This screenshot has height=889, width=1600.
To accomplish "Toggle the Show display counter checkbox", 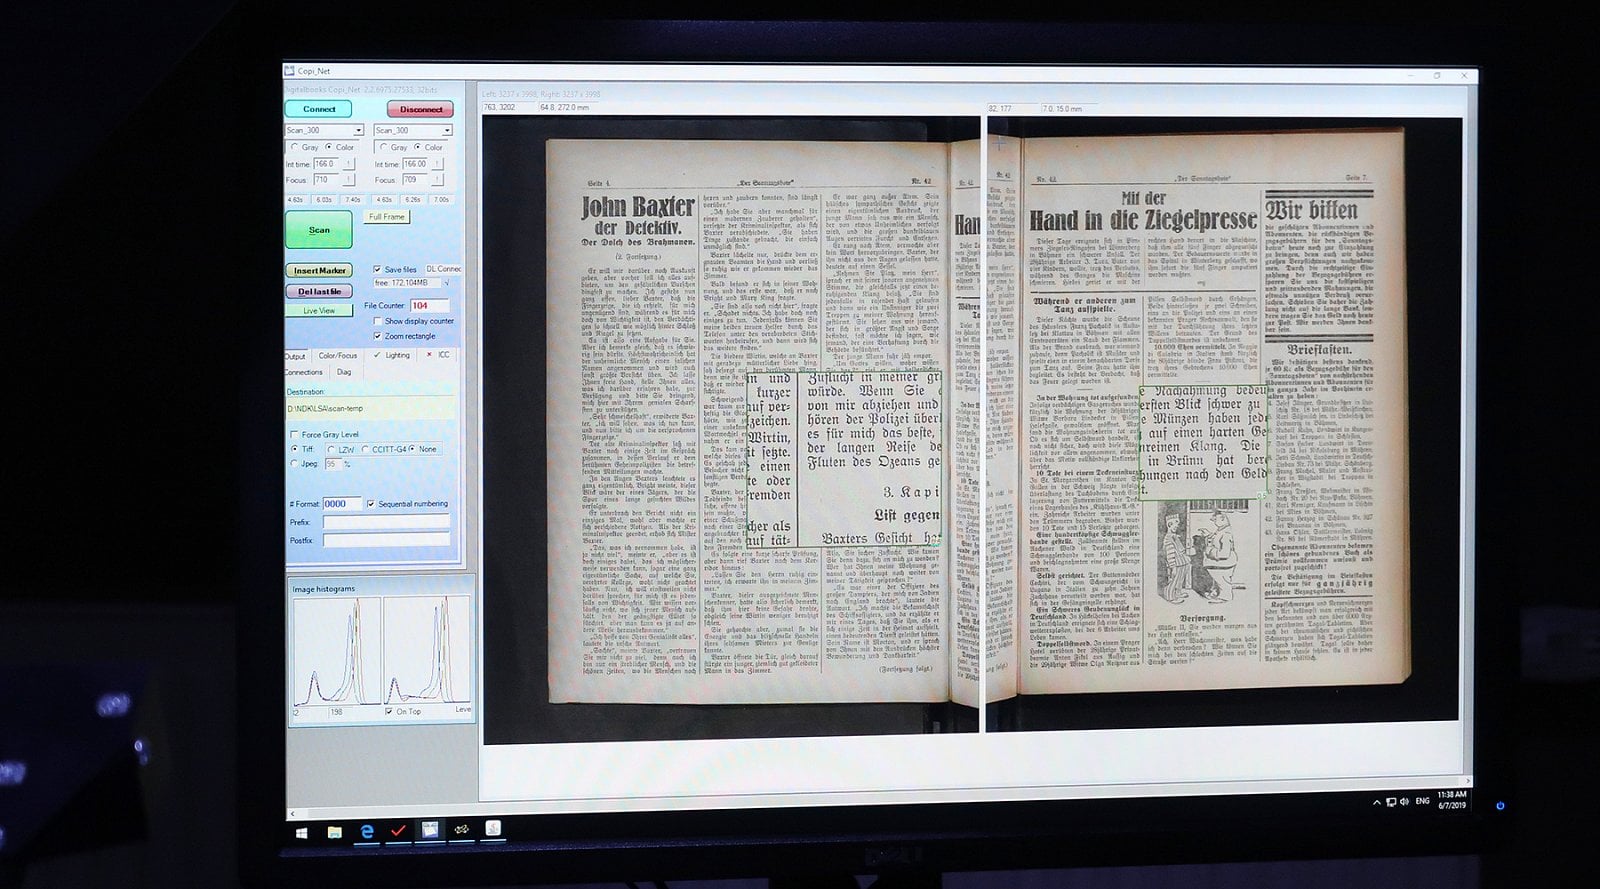I will coord(377,321).
